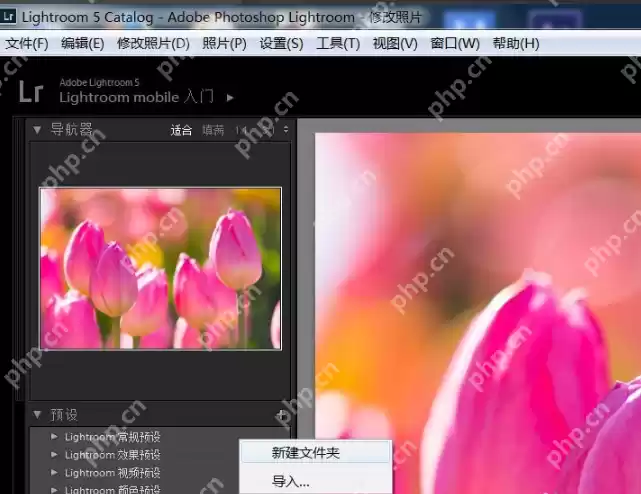
Task: Expand Lightroom 视频预设 folder
Action: pos(54,472)
